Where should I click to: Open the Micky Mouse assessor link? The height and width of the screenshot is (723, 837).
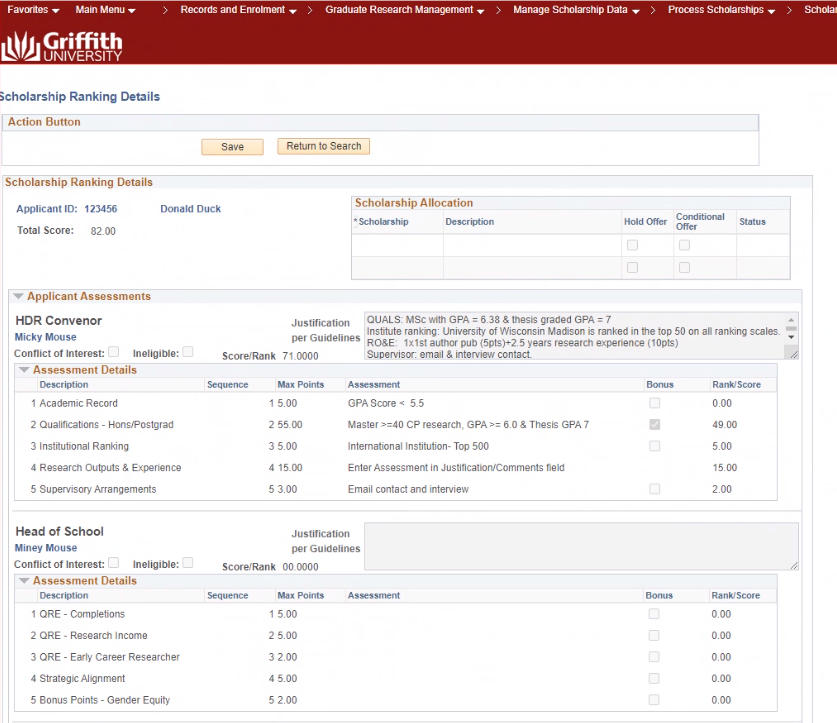[45, 338]
